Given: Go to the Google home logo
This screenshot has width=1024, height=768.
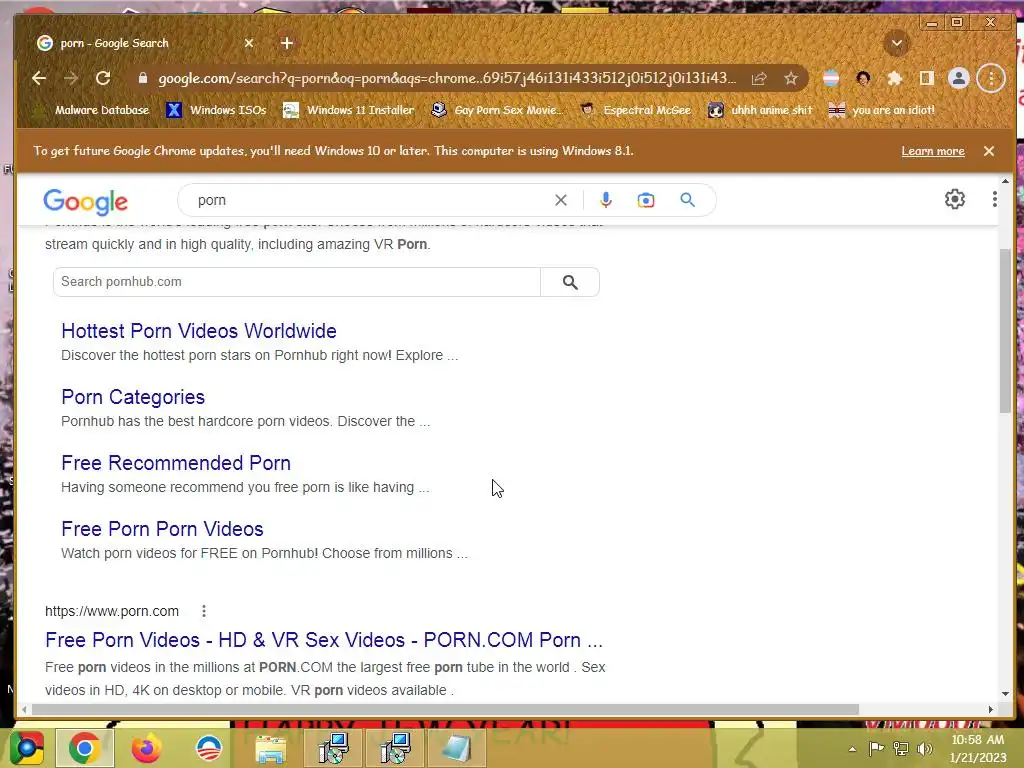Looking at the screenshot, I should click(x=86, y=202).
